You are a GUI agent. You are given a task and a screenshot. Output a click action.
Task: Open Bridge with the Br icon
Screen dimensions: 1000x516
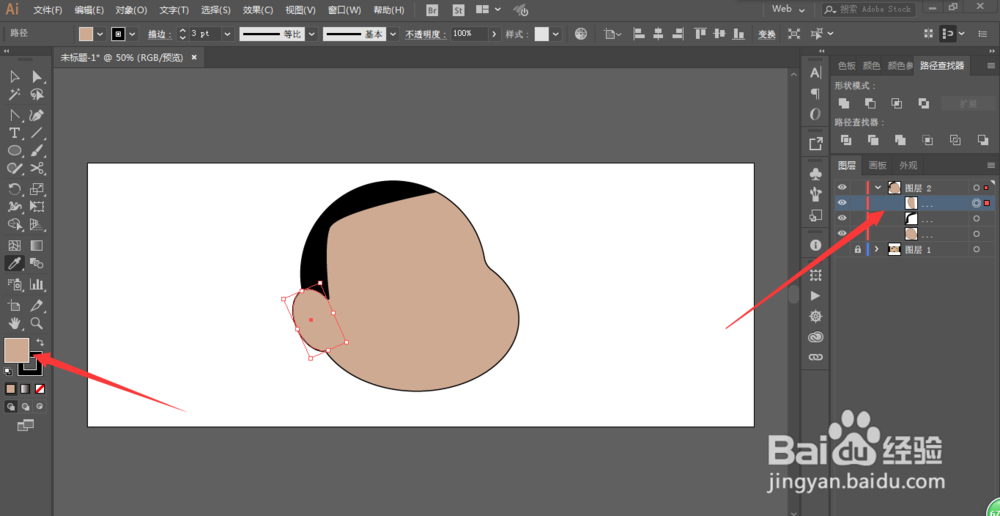tap(432, 10)
